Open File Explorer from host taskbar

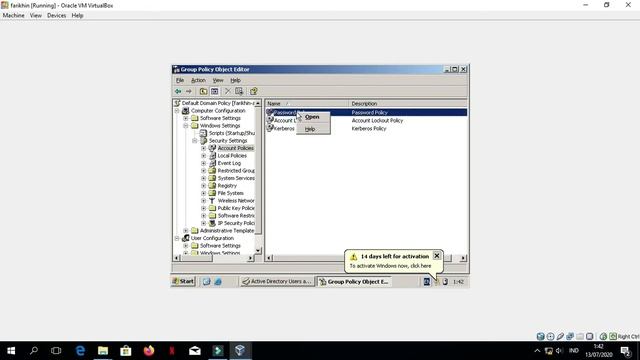pos(103,351)
